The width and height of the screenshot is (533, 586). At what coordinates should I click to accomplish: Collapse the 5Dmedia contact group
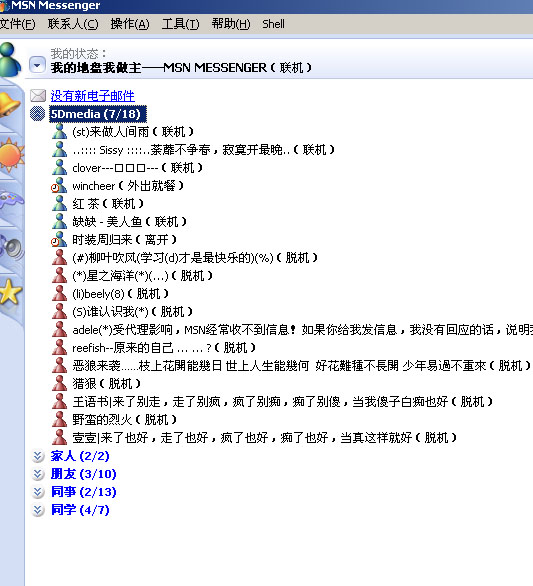click(37, 114)
